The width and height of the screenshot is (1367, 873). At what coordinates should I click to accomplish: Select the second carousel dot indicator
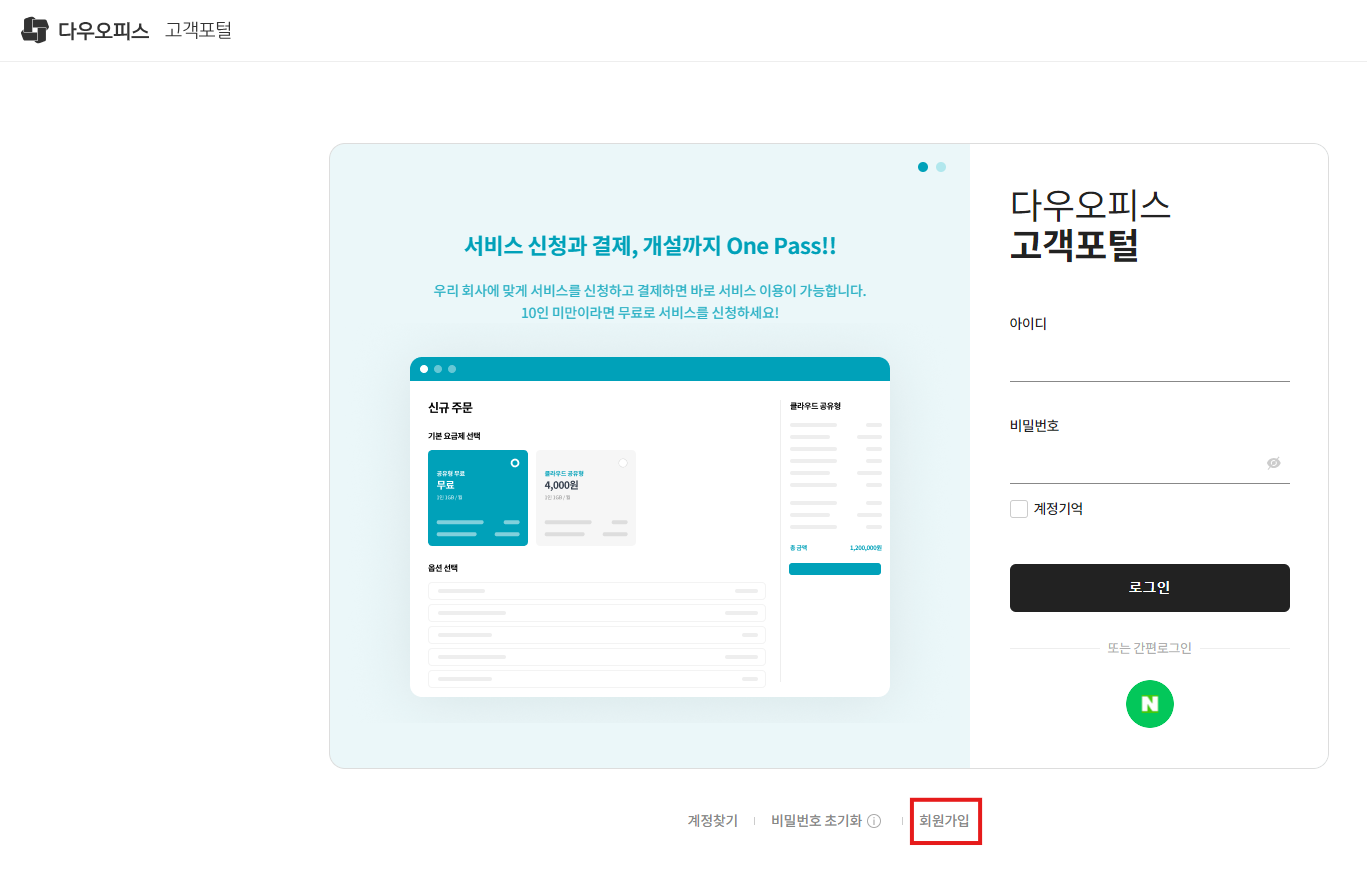click(941, 167)
